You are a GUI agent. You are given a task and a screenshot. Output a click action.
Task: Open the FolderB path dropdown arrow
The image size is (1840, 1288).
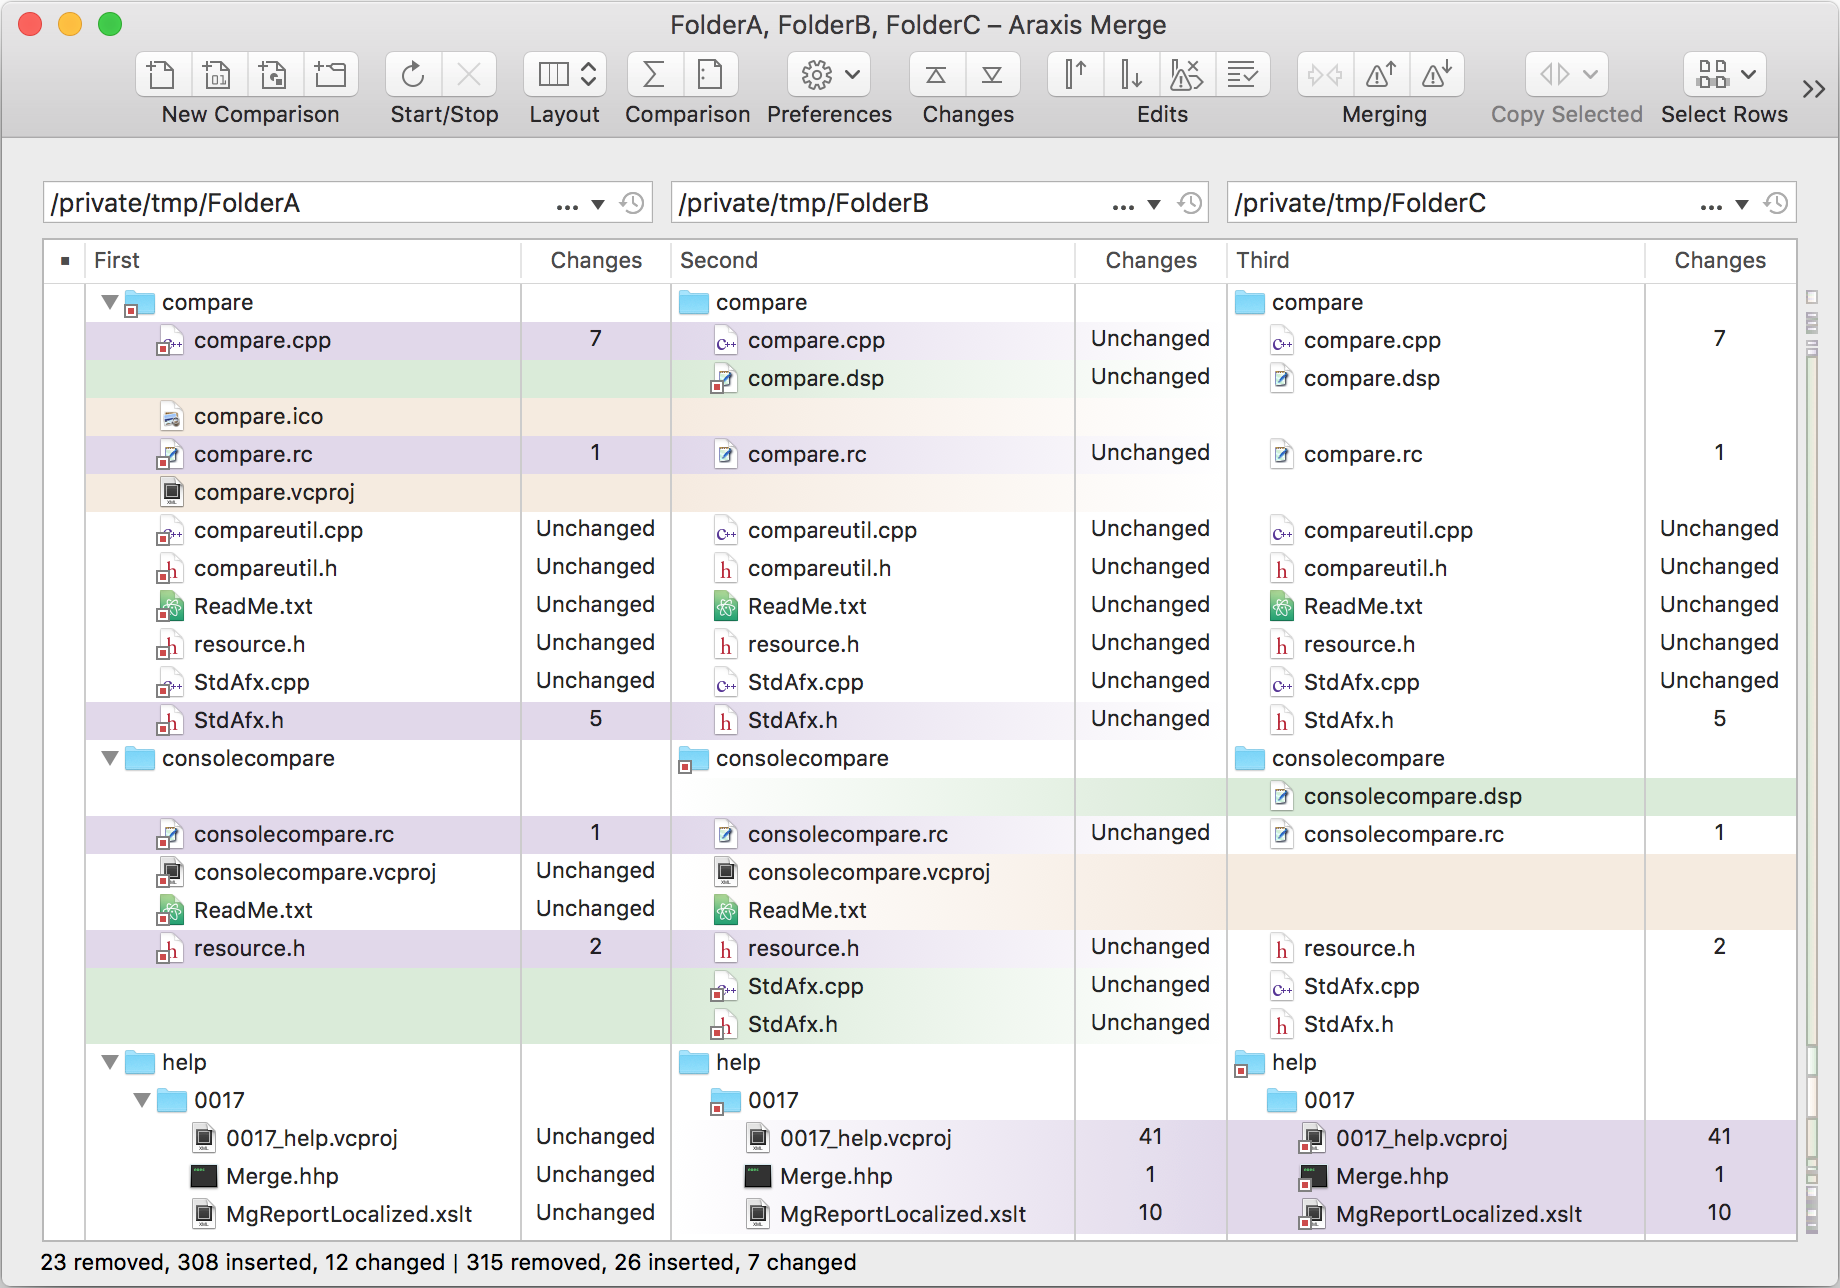click(x=1155, y=203)
